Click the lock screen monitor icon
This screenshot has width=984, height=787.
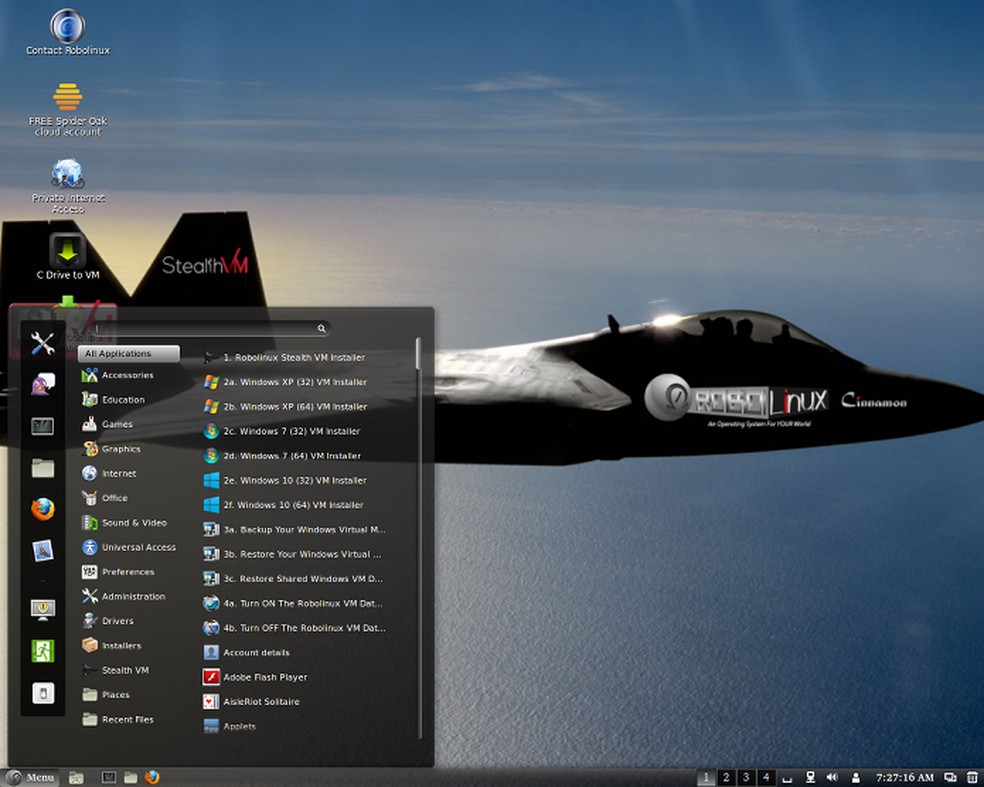(43, 609)
